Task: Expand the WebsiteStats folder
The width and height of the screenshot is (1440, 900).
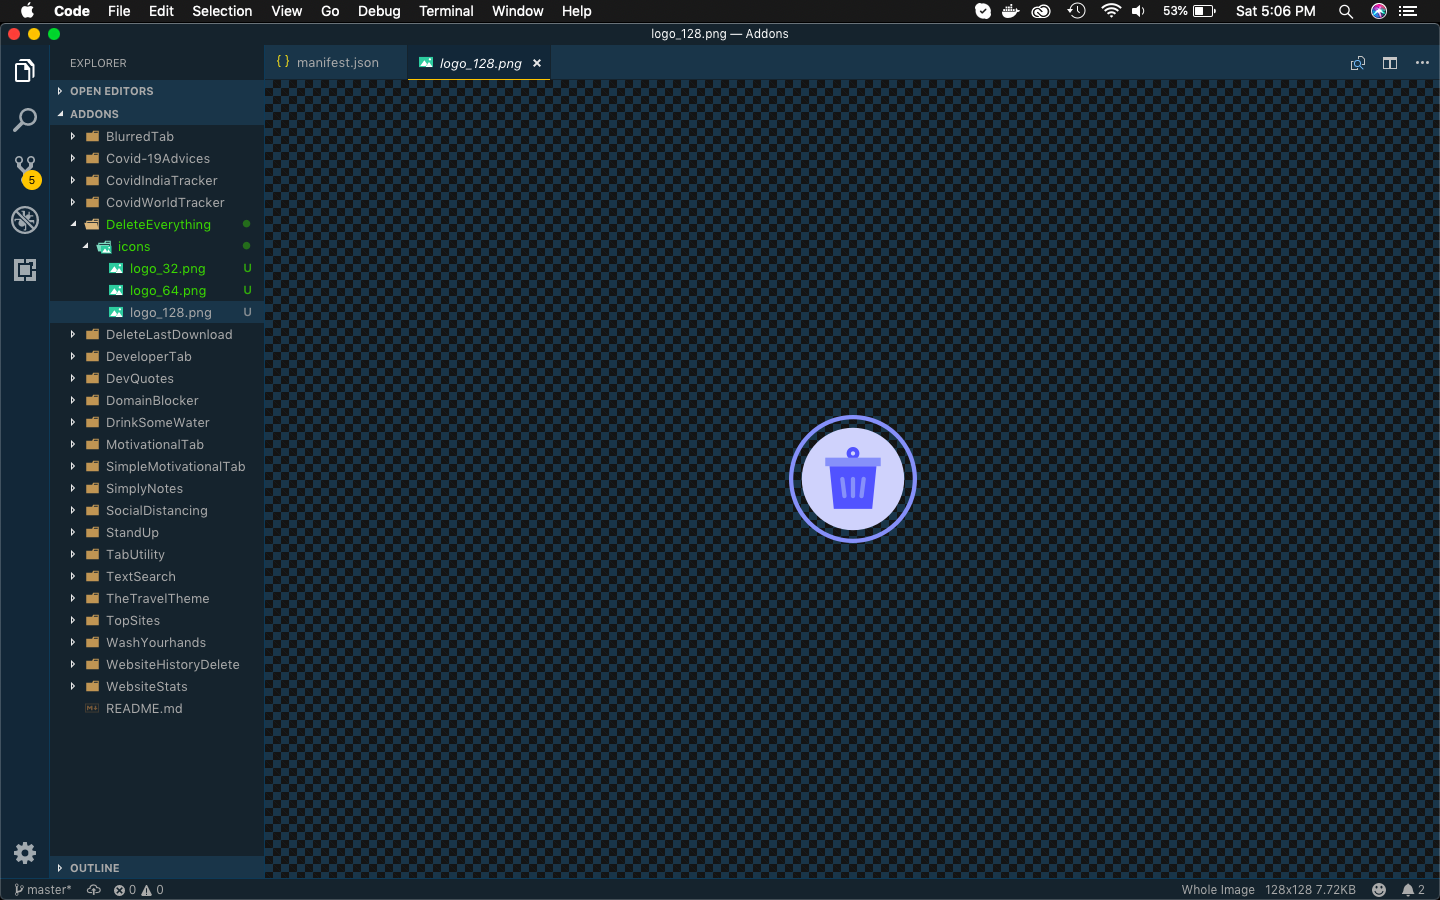Action: tap(157, 687)
